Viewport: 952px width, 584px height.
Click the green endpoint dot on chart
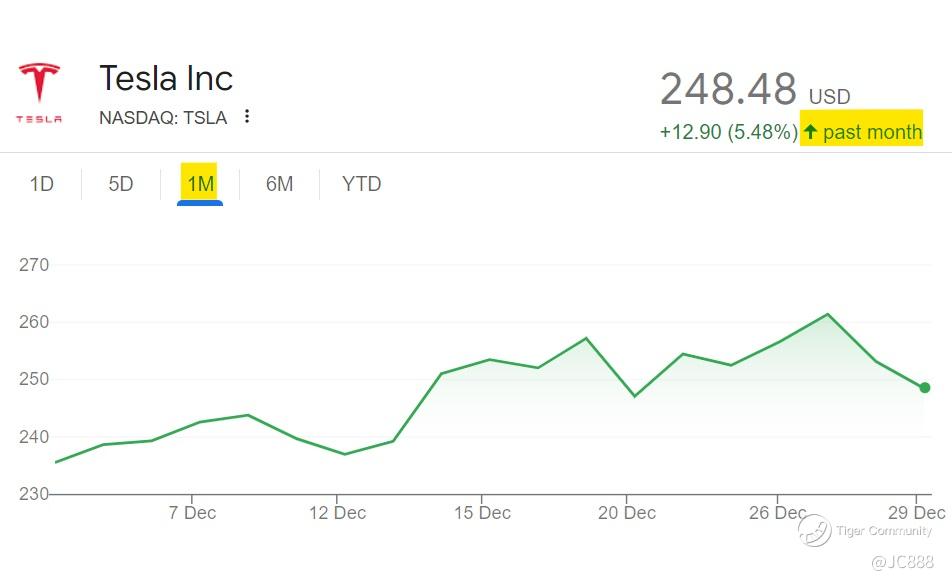click(925, 388)
